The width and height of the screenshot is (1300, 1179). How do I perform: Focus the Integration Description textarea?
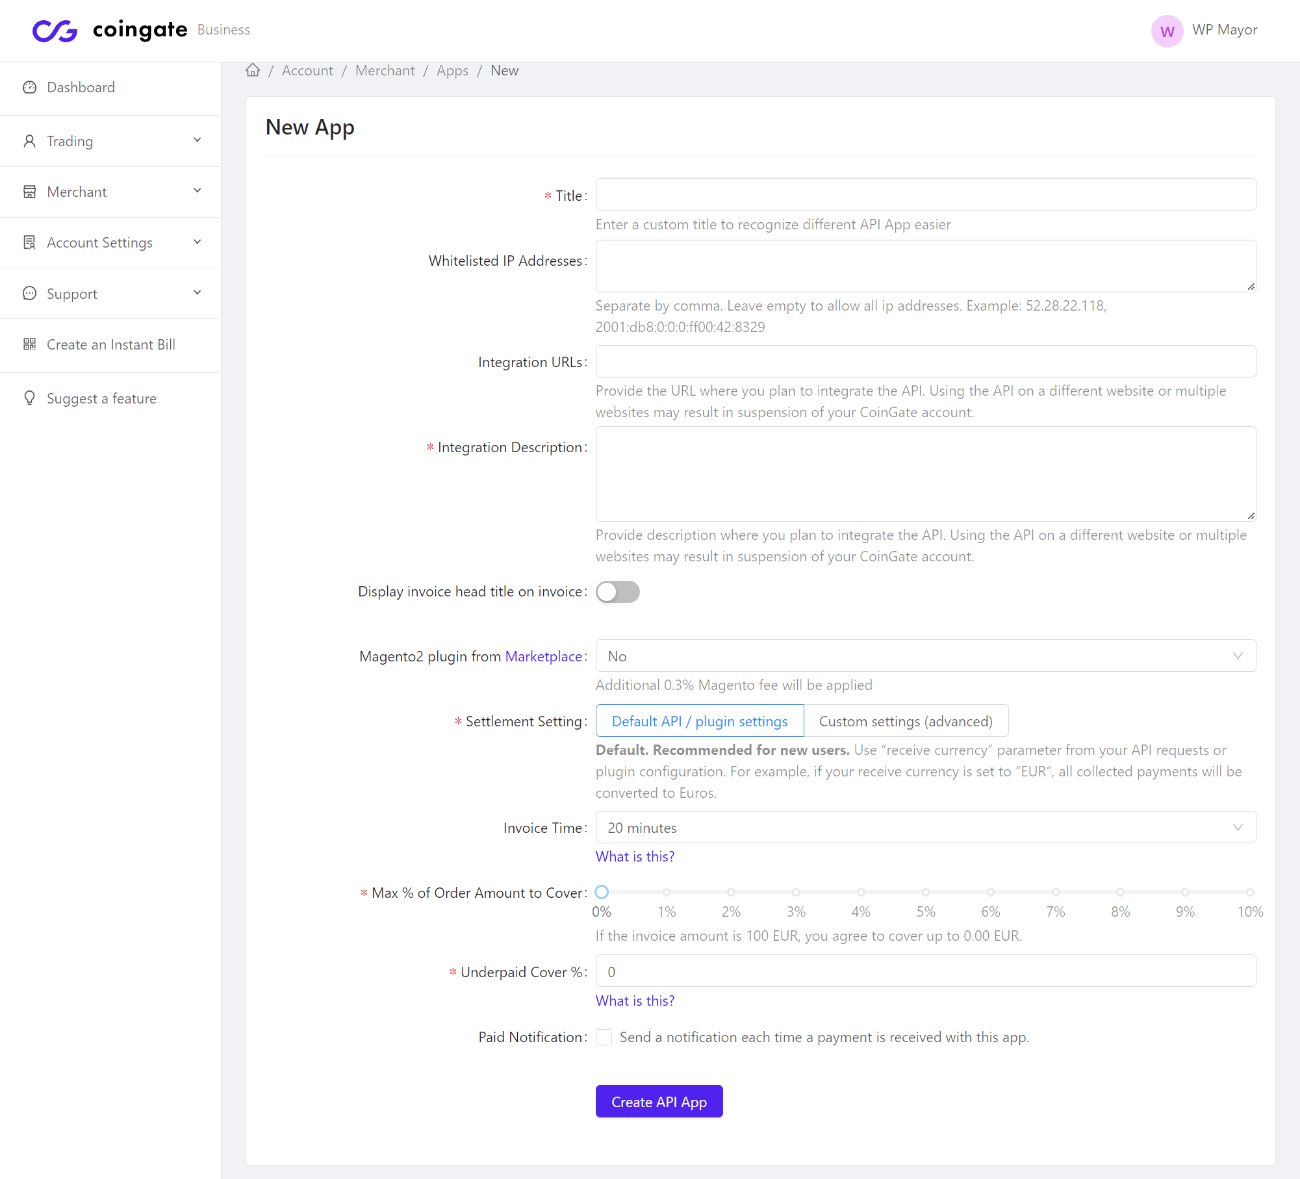point(926,474)
